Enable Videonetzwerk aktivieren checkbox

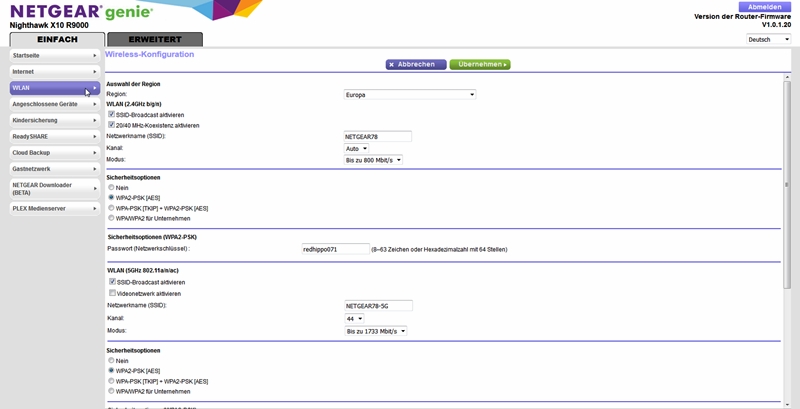coord(112,293)
